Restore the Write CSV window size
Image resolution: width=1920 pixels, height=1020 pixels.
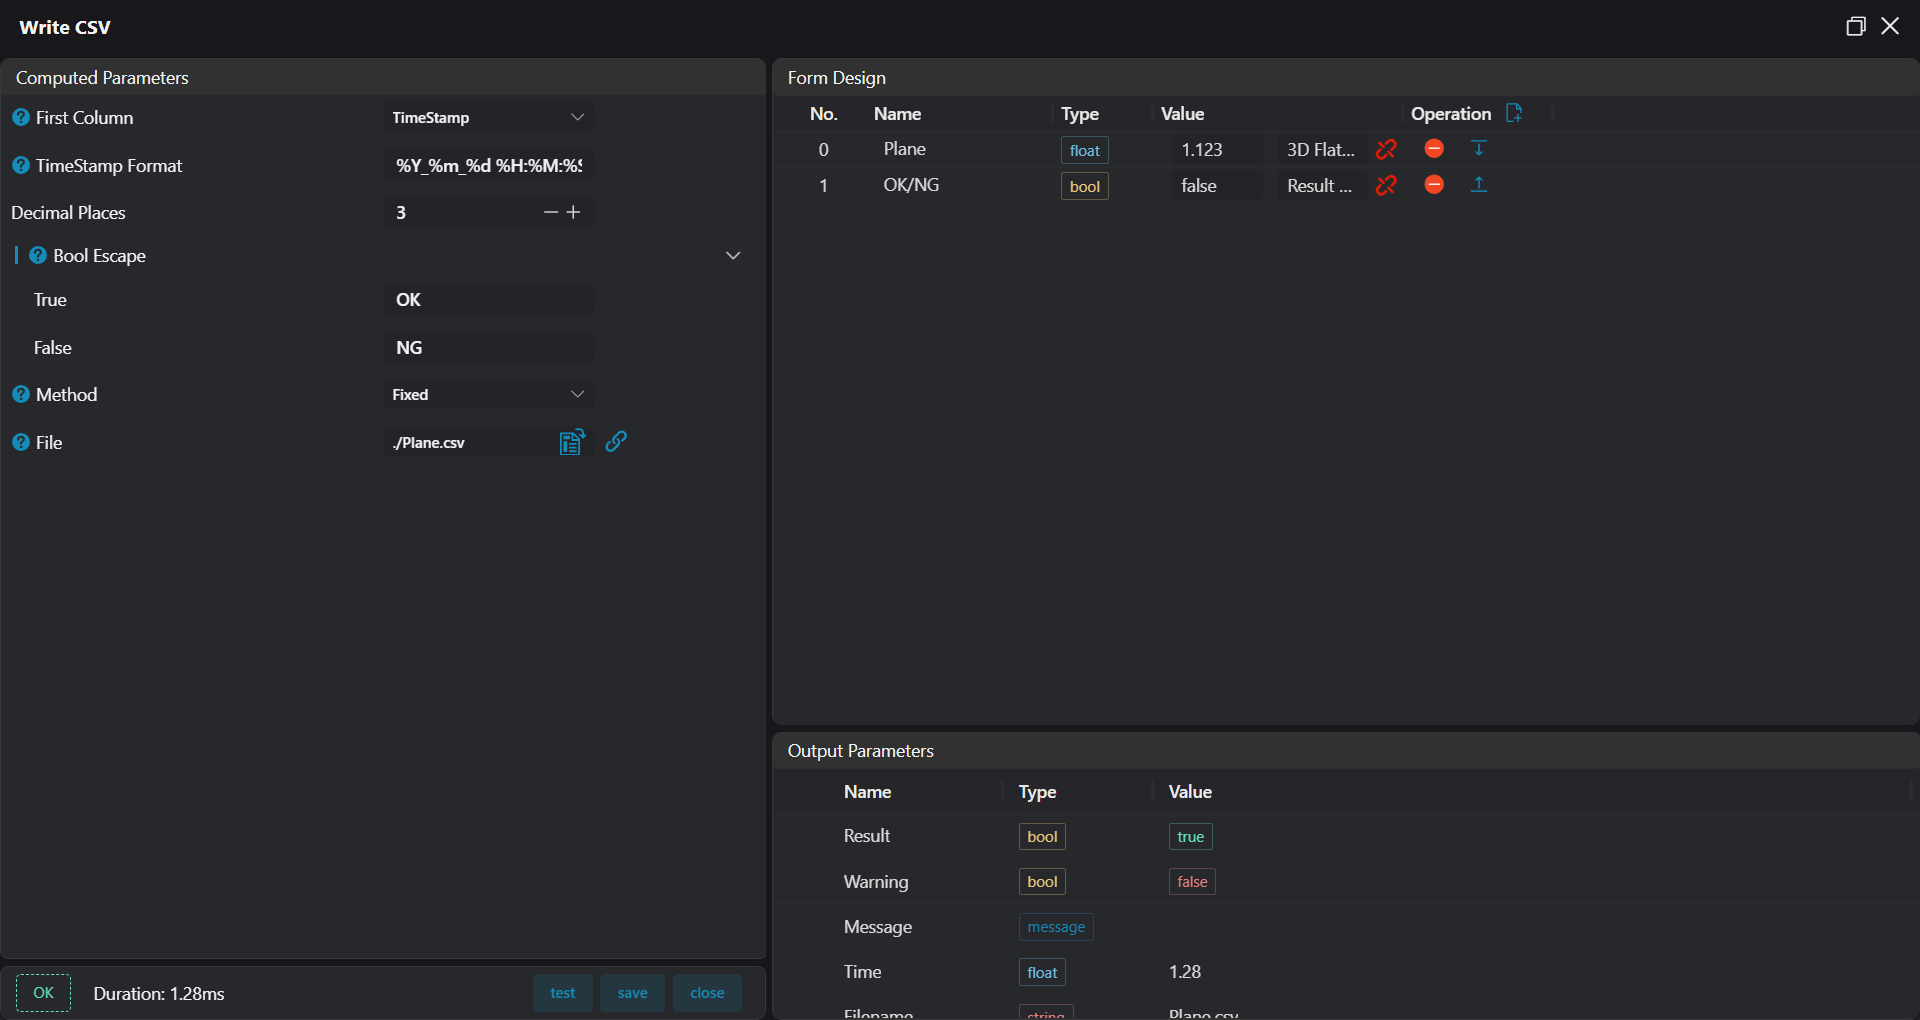point(1855,27)
